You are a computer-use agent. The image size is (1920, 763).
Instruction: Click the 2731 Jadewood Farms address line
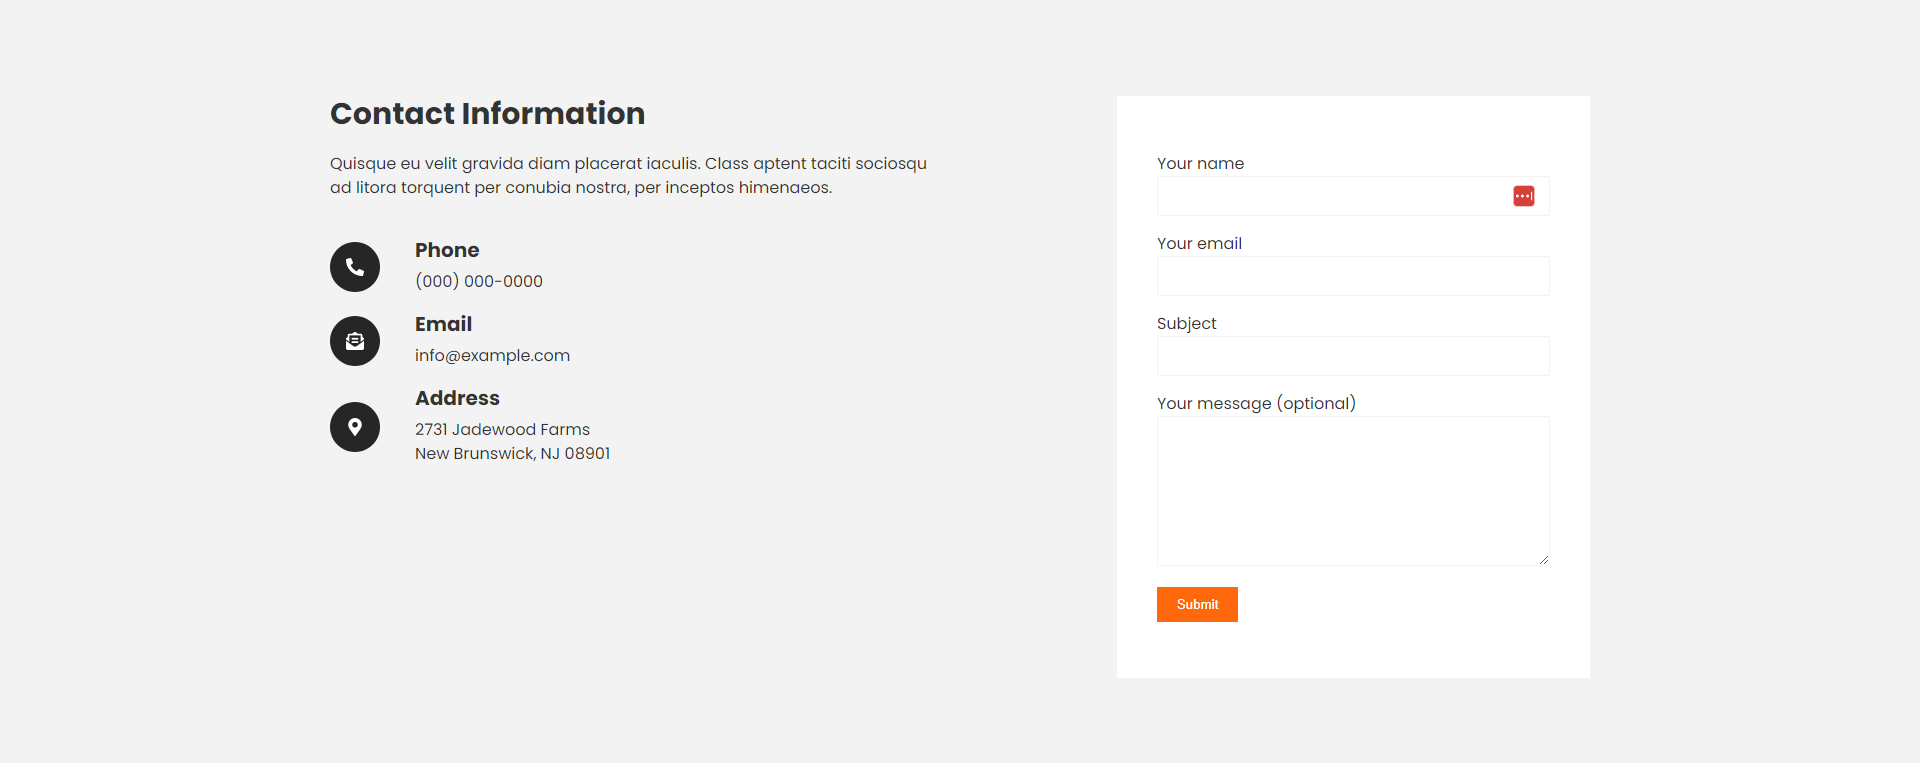pyautogui.click(x=502, y=429)
